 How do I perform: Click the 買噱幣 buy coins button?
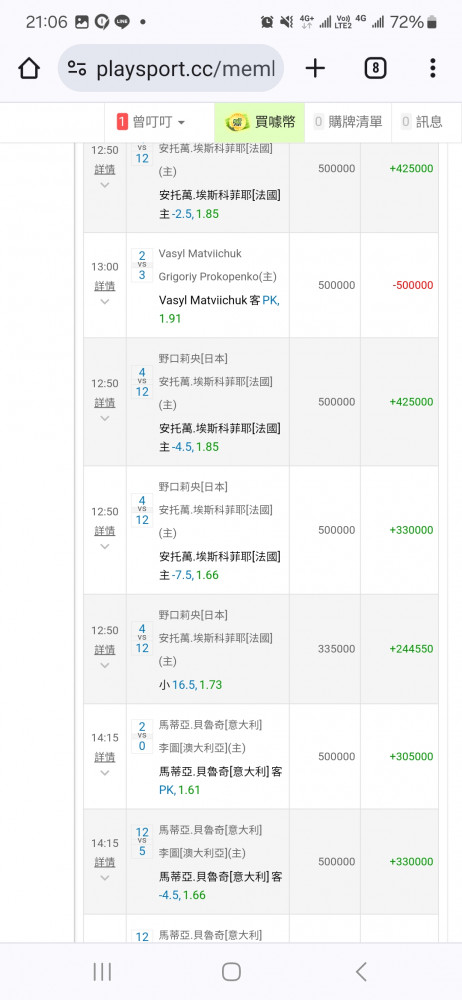(259, 122)
